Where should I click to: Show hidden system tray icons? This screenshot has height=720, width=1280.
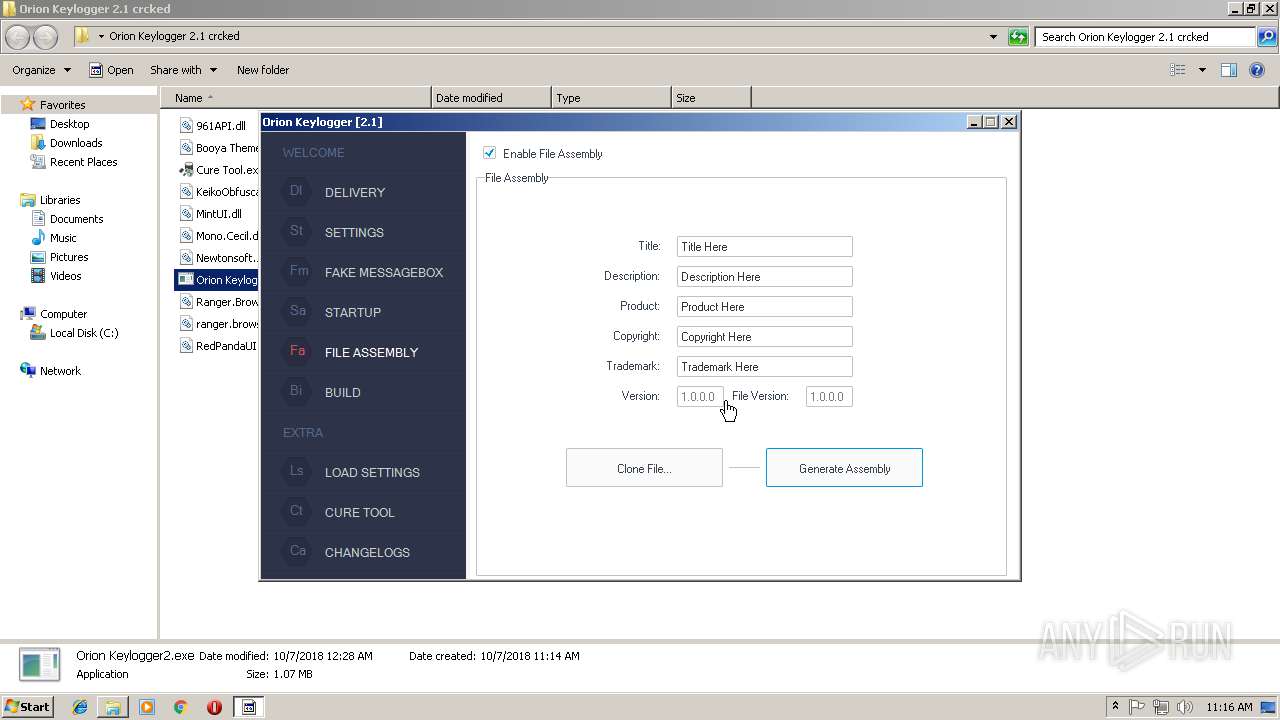[1115, 707]
